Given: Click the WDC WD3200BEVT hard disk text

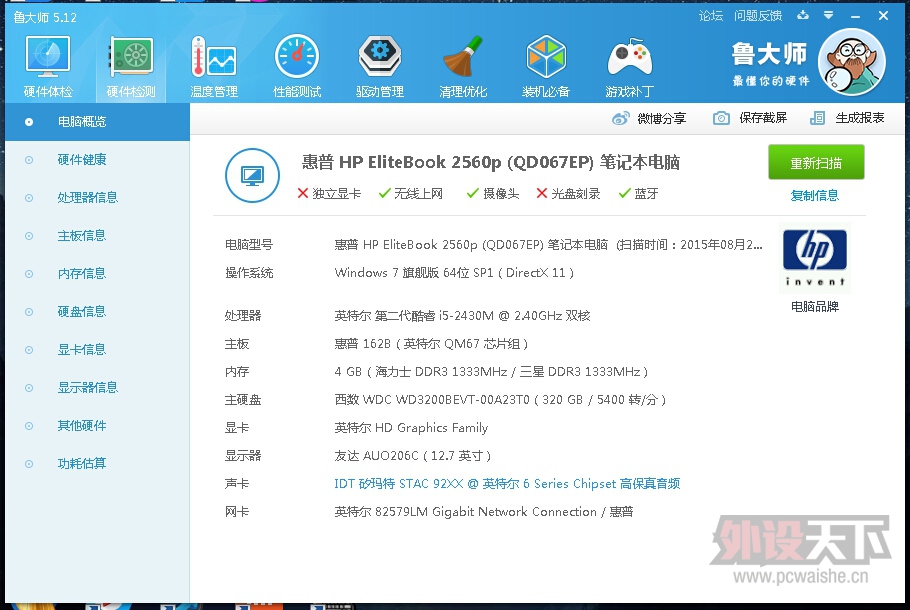Looking at the screenshot, I should [x=500, y=400].
